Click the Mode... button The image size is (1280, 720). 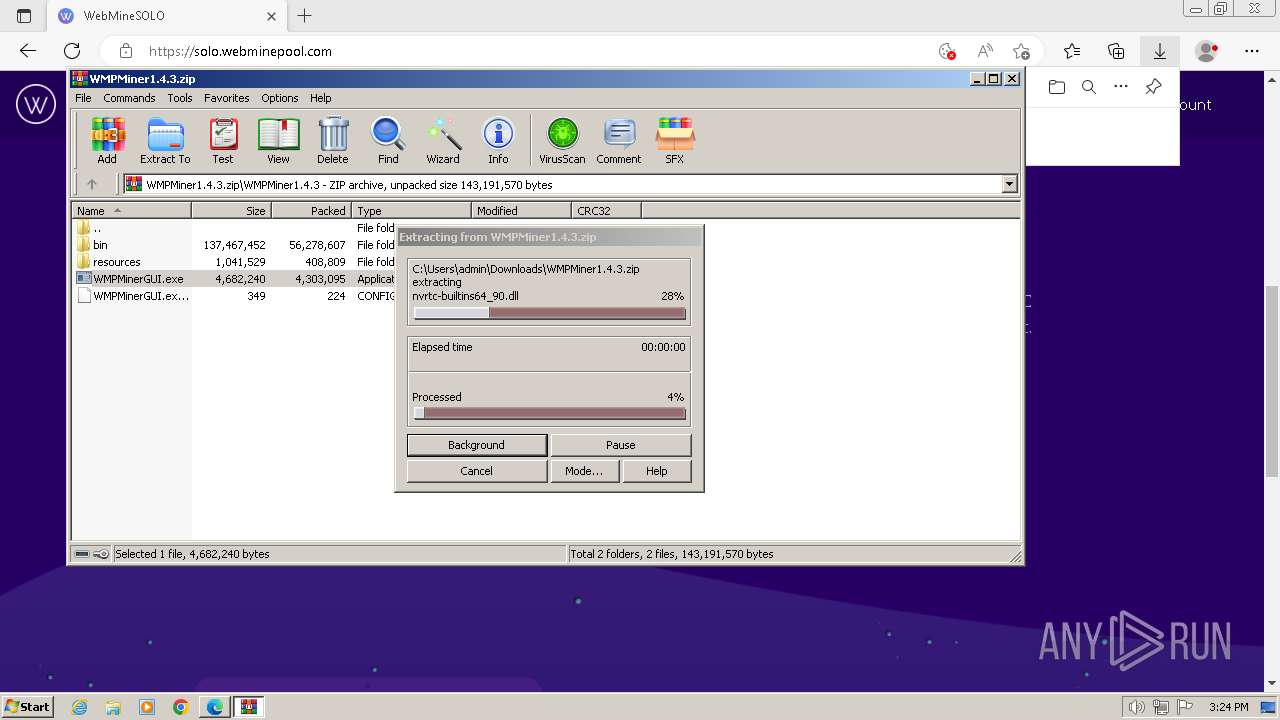coord(584,471)
